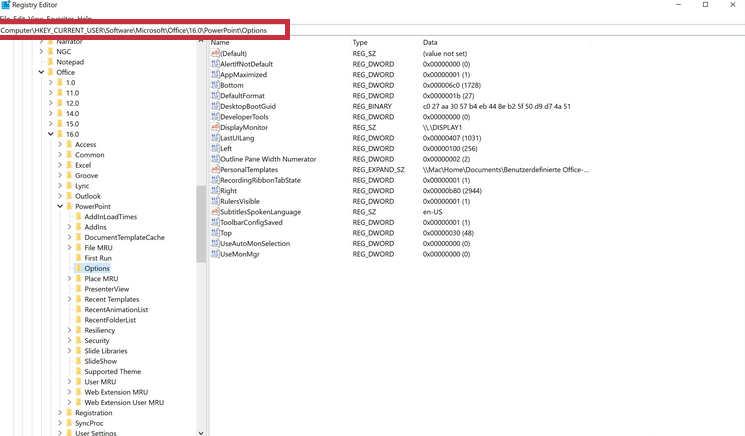The image size is (745, 436).
Task: Click the PersonalTemplates value icon
Action: [215, 170]
